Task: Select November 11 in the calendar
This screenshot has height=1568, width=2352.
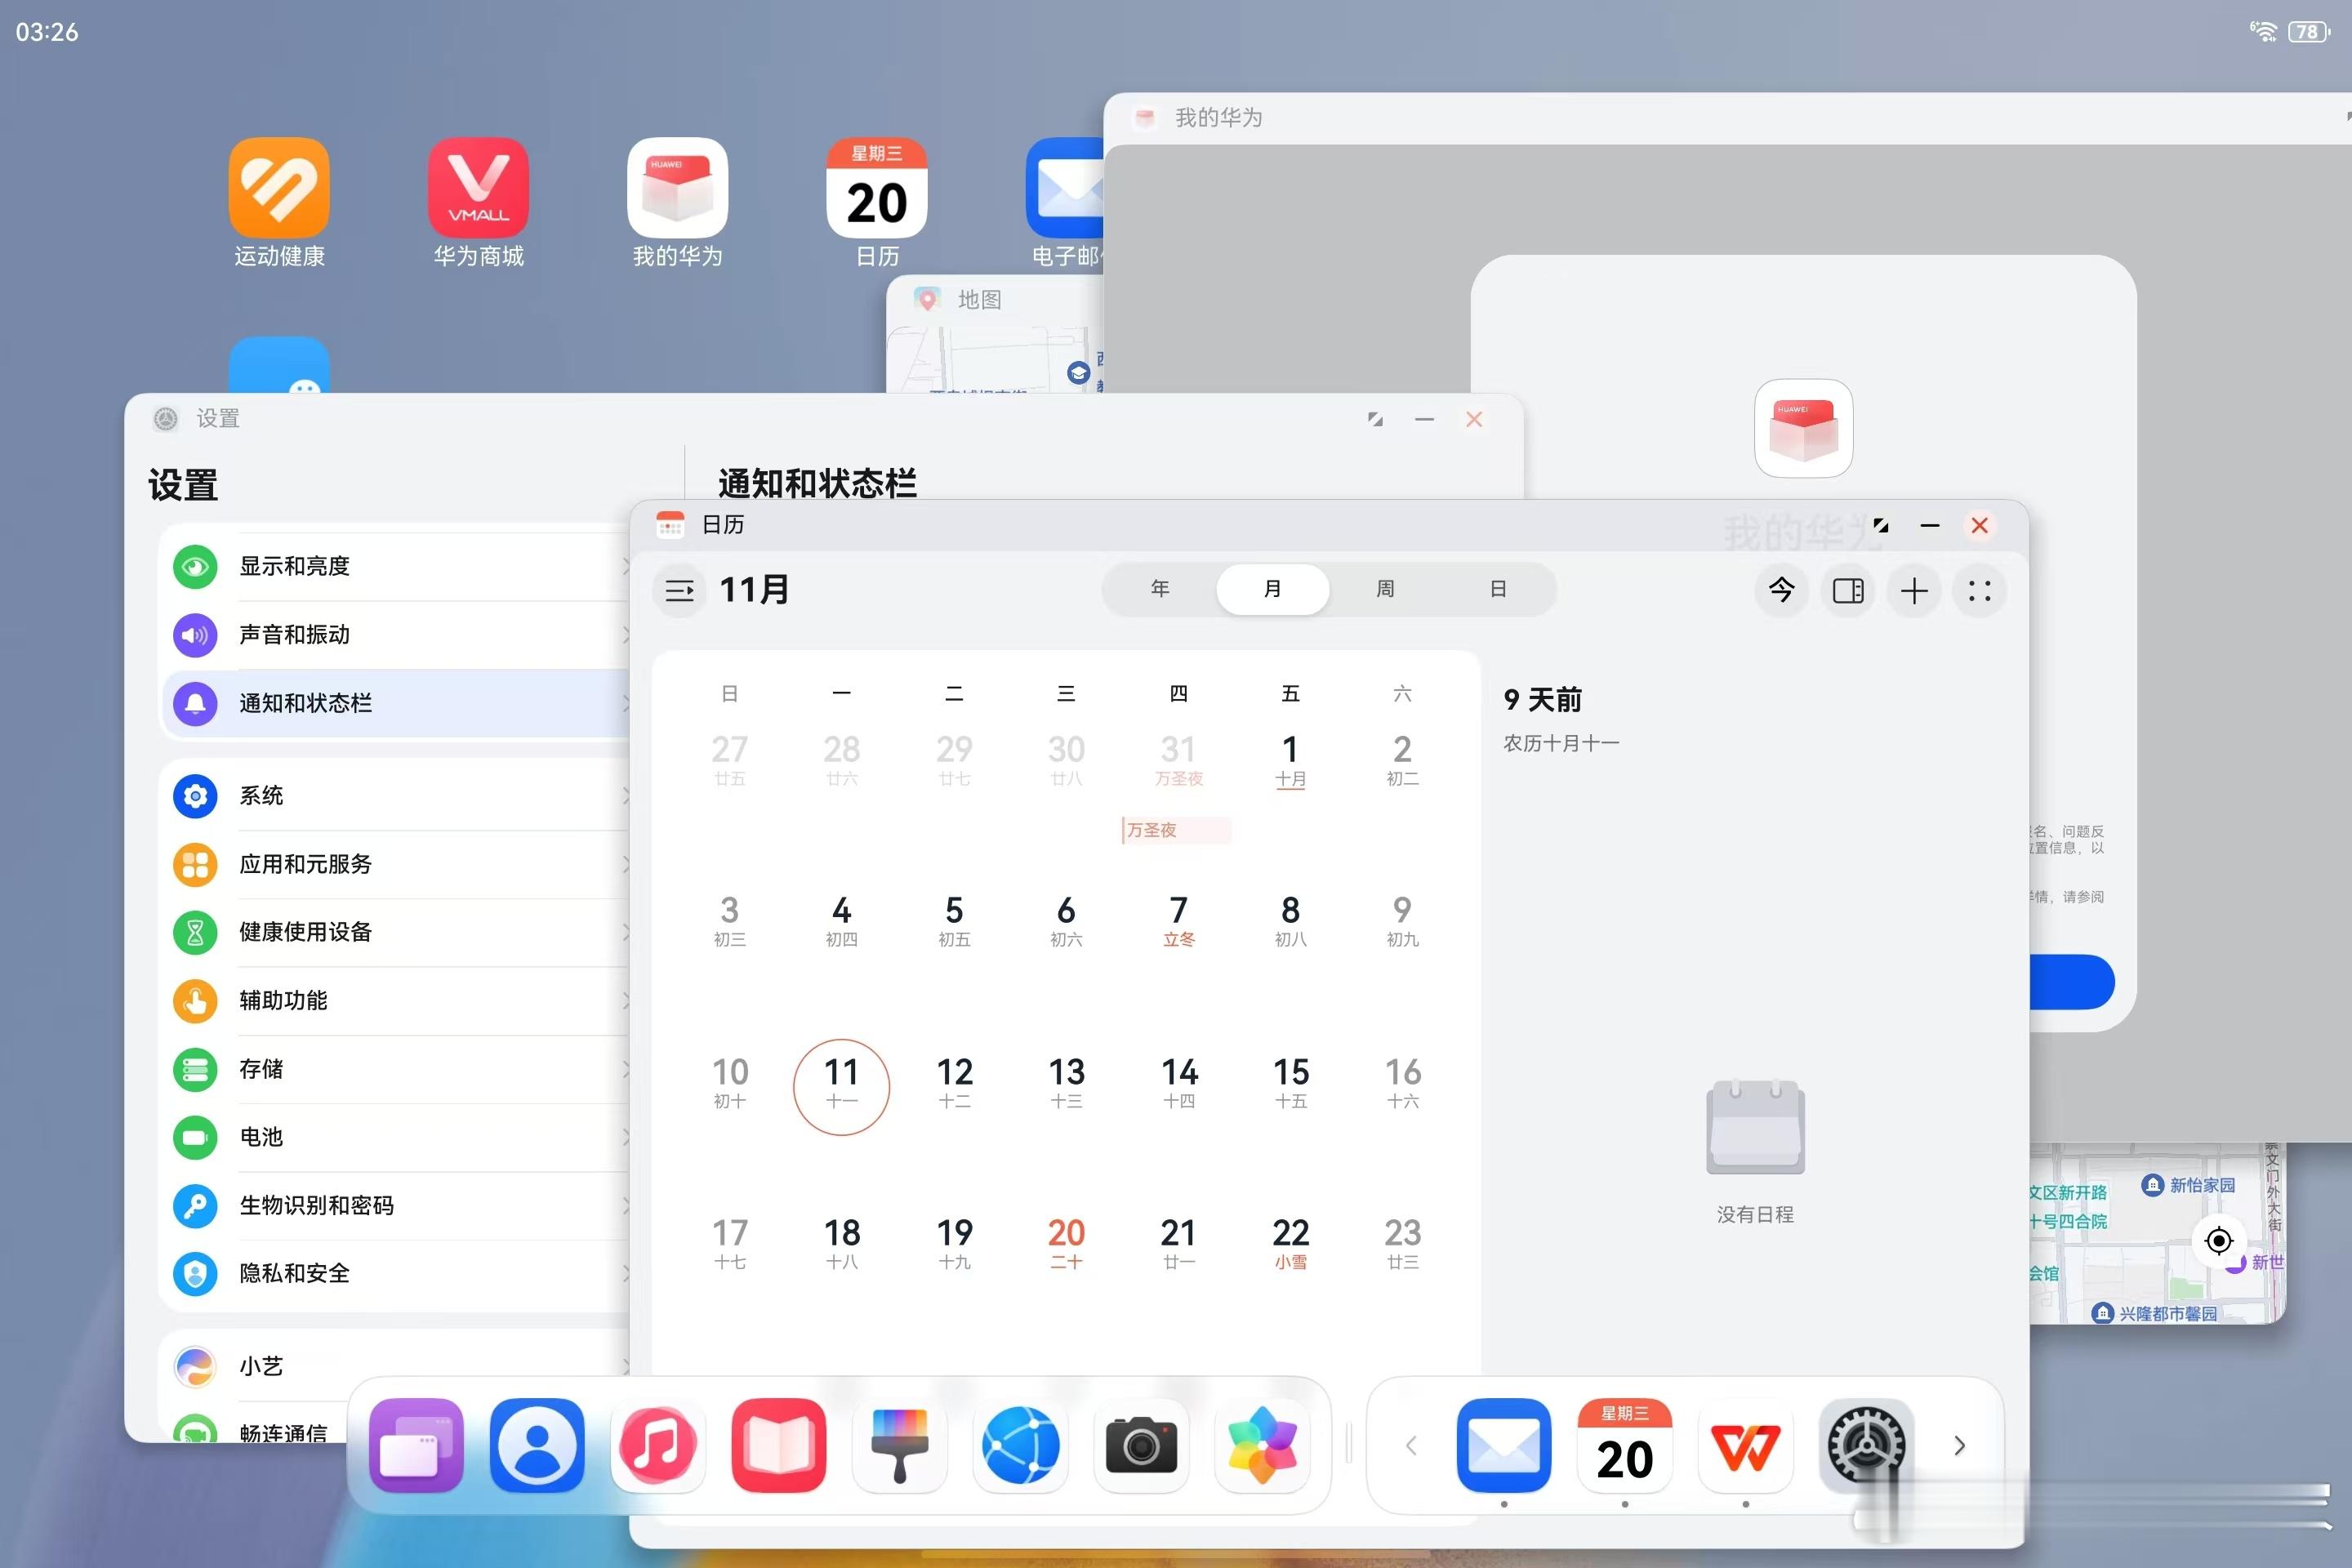Action: [841, 1086]
